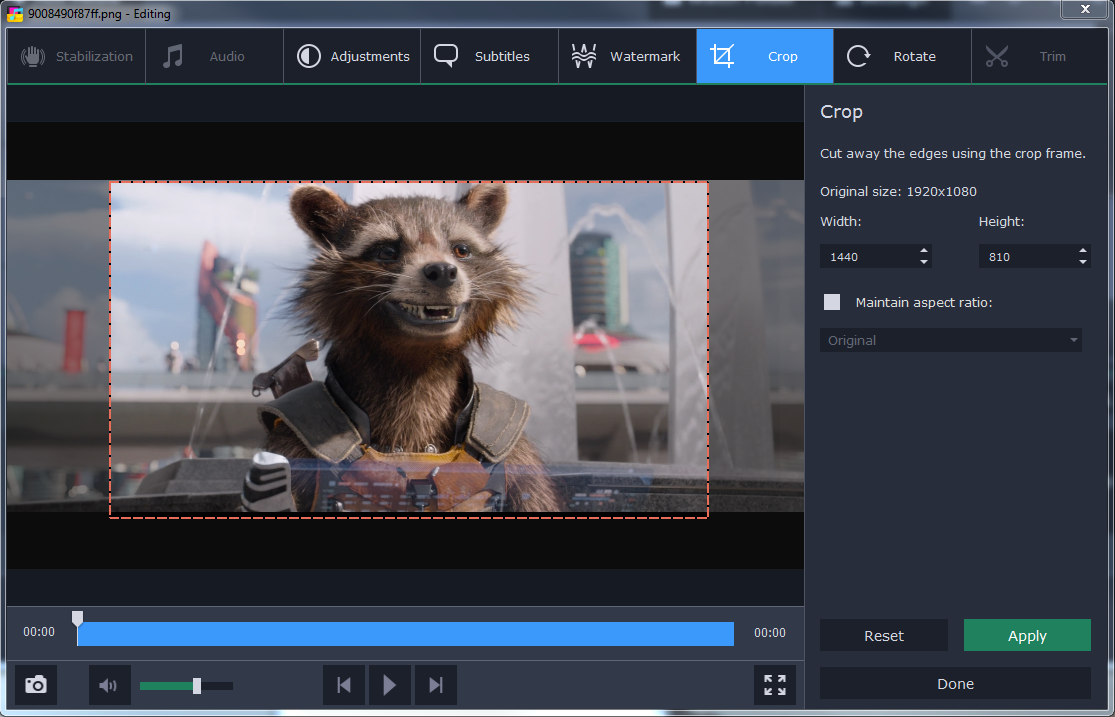Mute the volume speaker icon

109,685
